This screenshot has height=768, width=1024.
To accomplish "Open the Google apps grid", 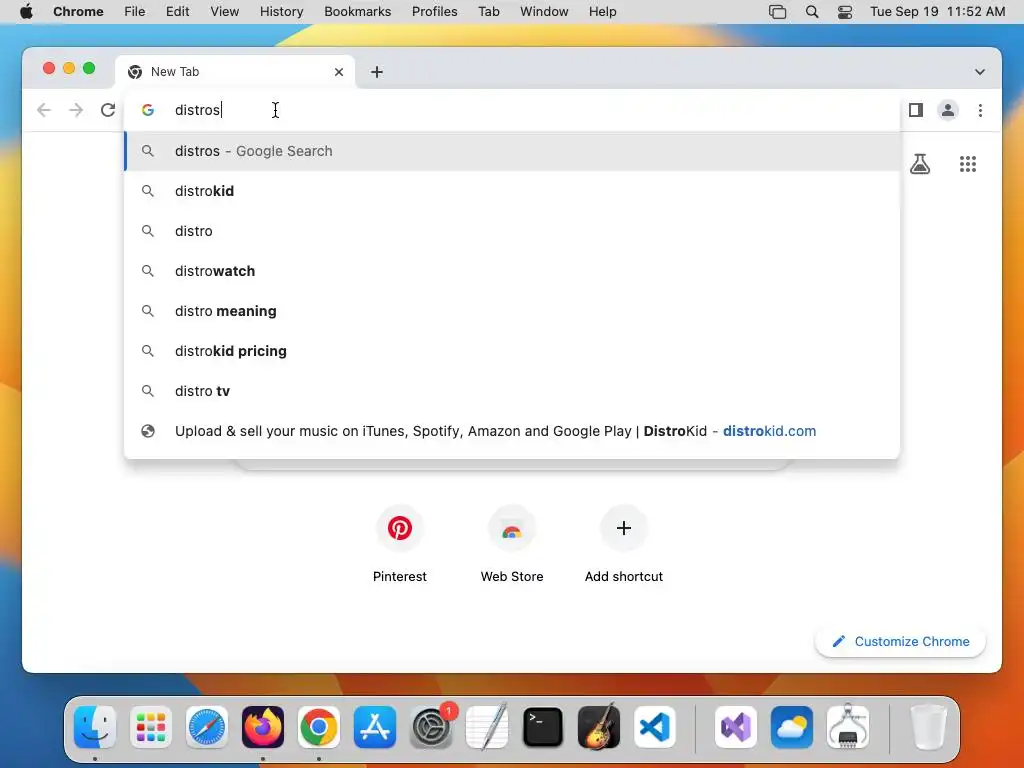I will pyautogui.click(x=968, y=164).
